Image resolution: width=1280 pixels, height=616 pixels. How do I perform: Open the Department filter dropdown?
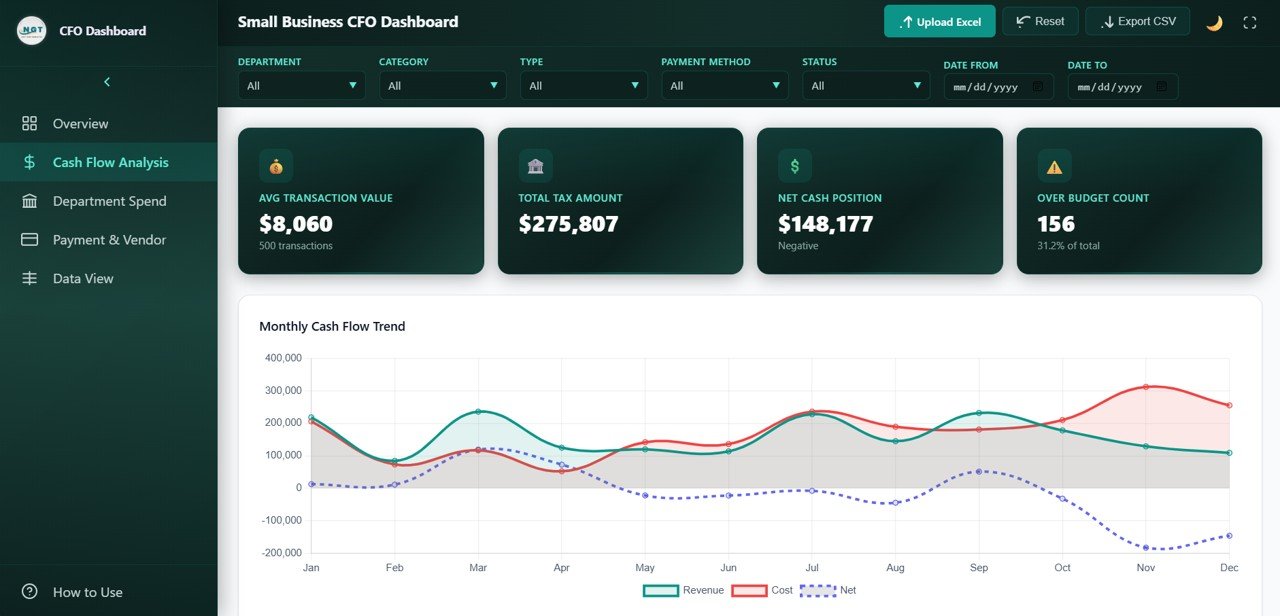click(x=301, y=86)
